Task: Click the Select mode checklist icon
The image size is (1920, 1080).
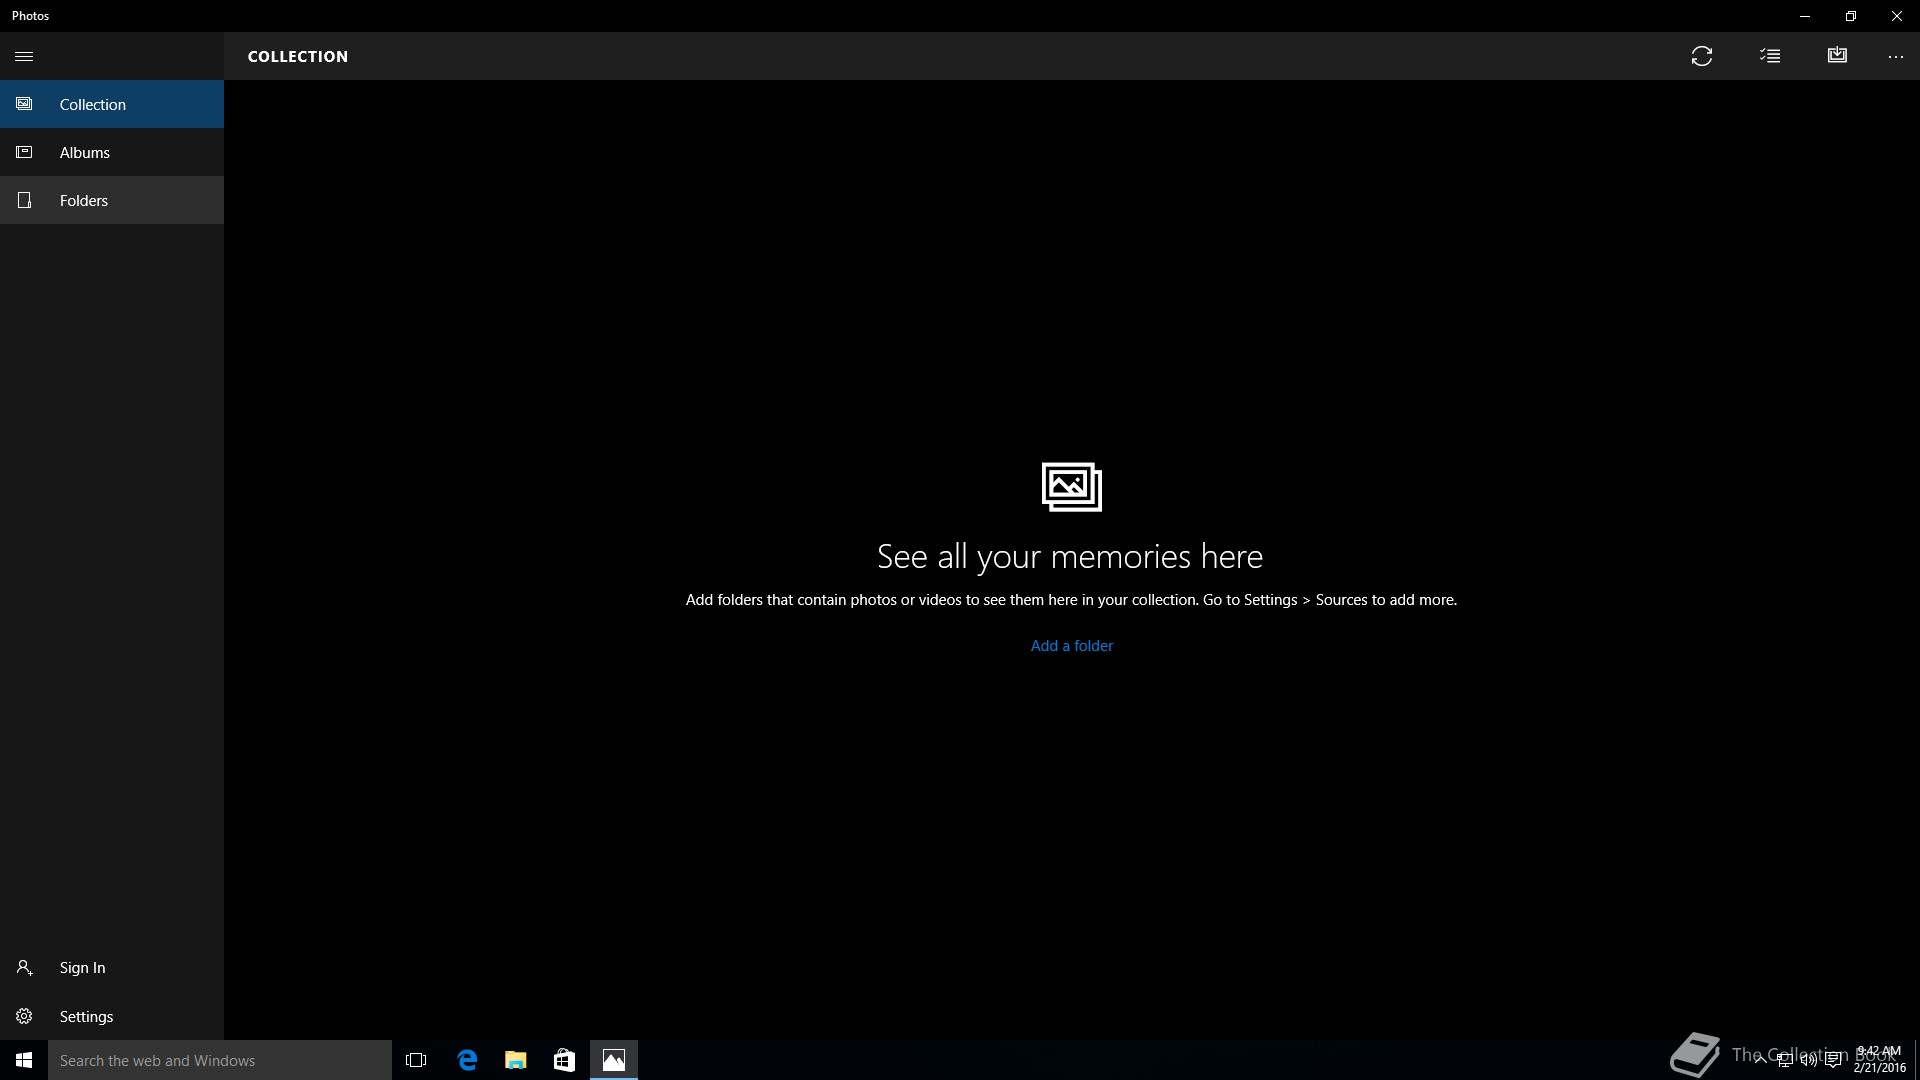Action: pyautogui.click(x=1770, y=56)
